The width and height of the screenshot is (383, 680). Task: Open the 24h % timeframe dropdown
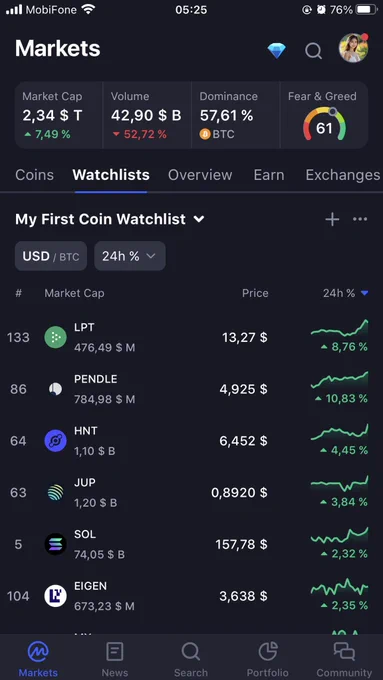click(x=130, y=256)
